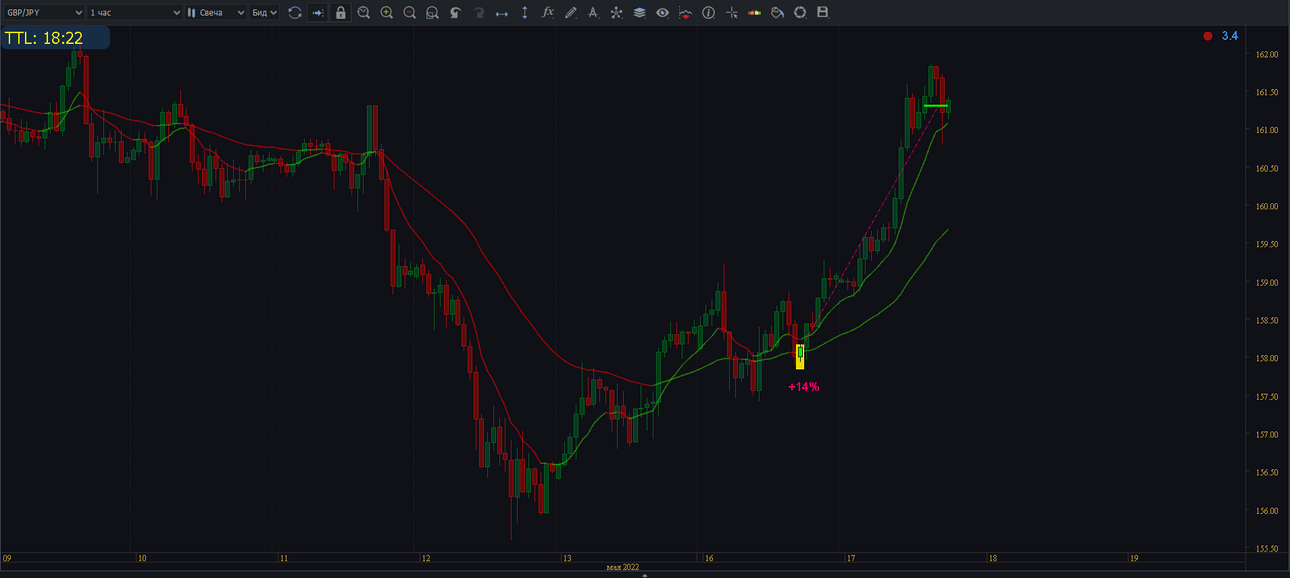The height and width of the screenshot is (578, 1290).
Task: Click the 'мая 2022' month label
Action: pyautogui.click(x=622, y=568)
